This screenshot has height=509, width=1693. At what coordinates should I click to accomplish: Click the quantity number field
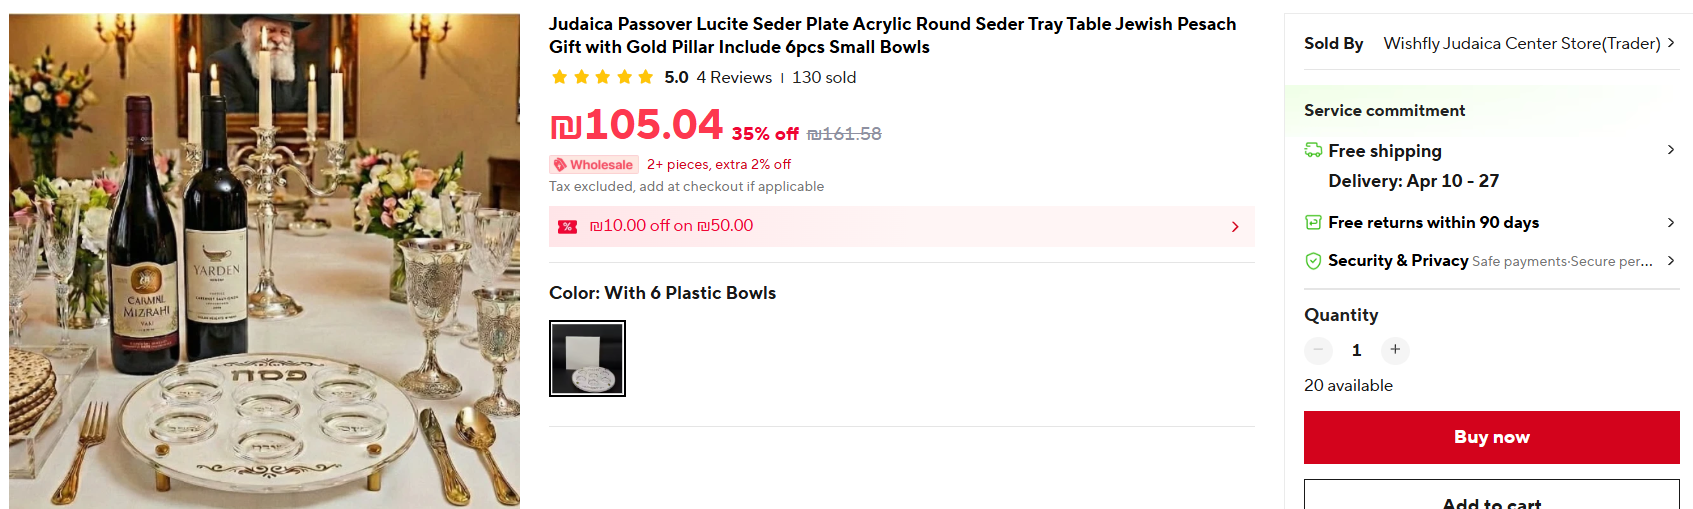[1356, 350]
